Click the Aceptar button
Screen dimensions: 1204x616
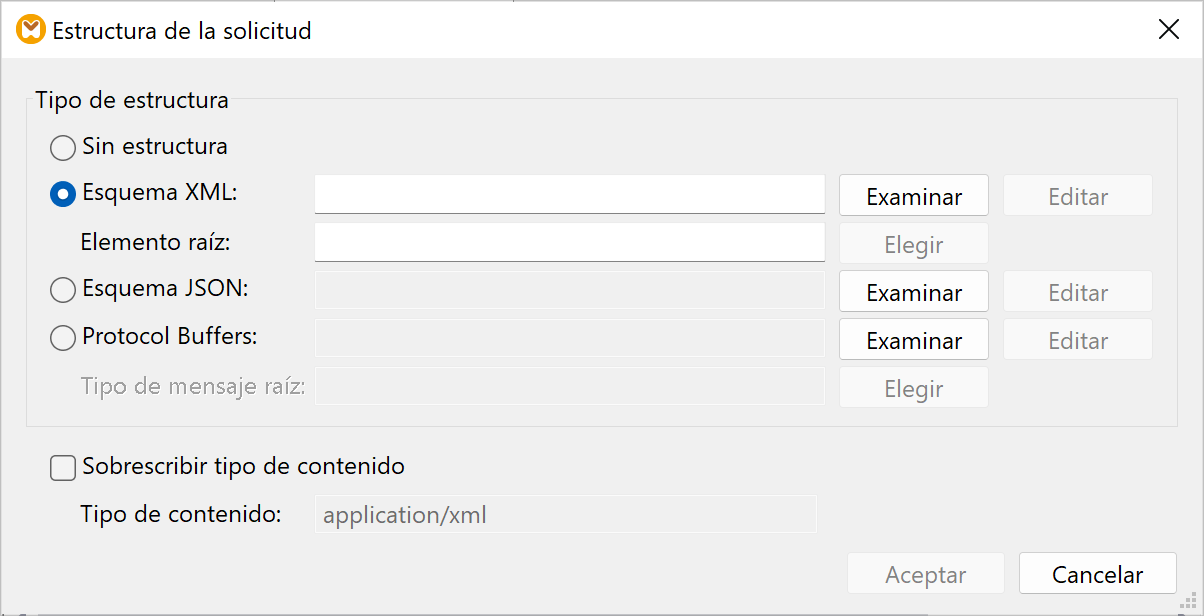pos(925,574)
